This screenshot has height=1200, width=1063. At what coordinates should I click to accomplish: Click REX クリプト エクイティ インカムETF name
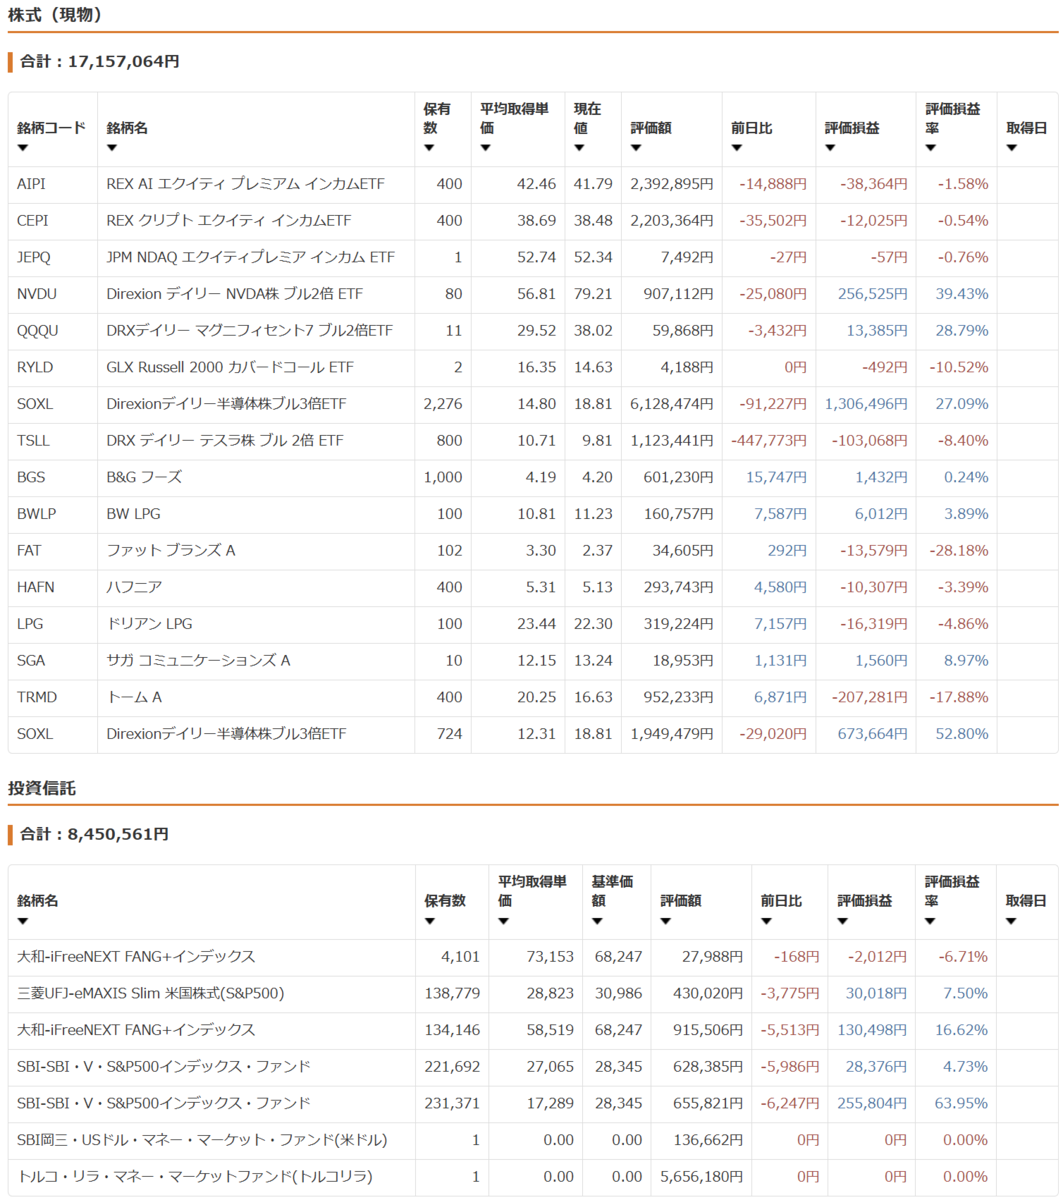coord(229,220)
